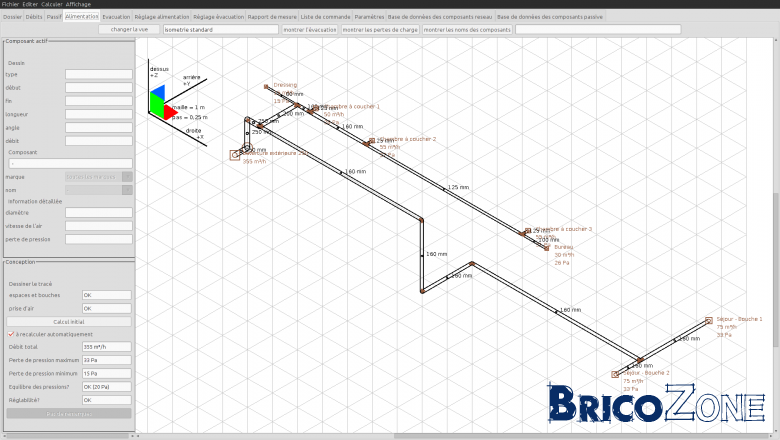
Task: Click the Dressing vent node
Action: point(266,87)
